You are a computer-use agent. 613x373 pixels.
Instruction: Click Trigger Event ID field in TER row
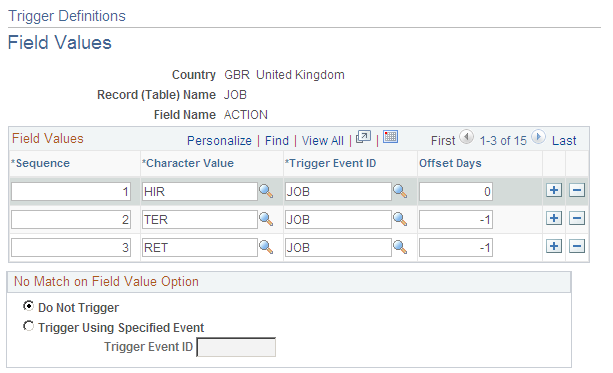(338, 220)
